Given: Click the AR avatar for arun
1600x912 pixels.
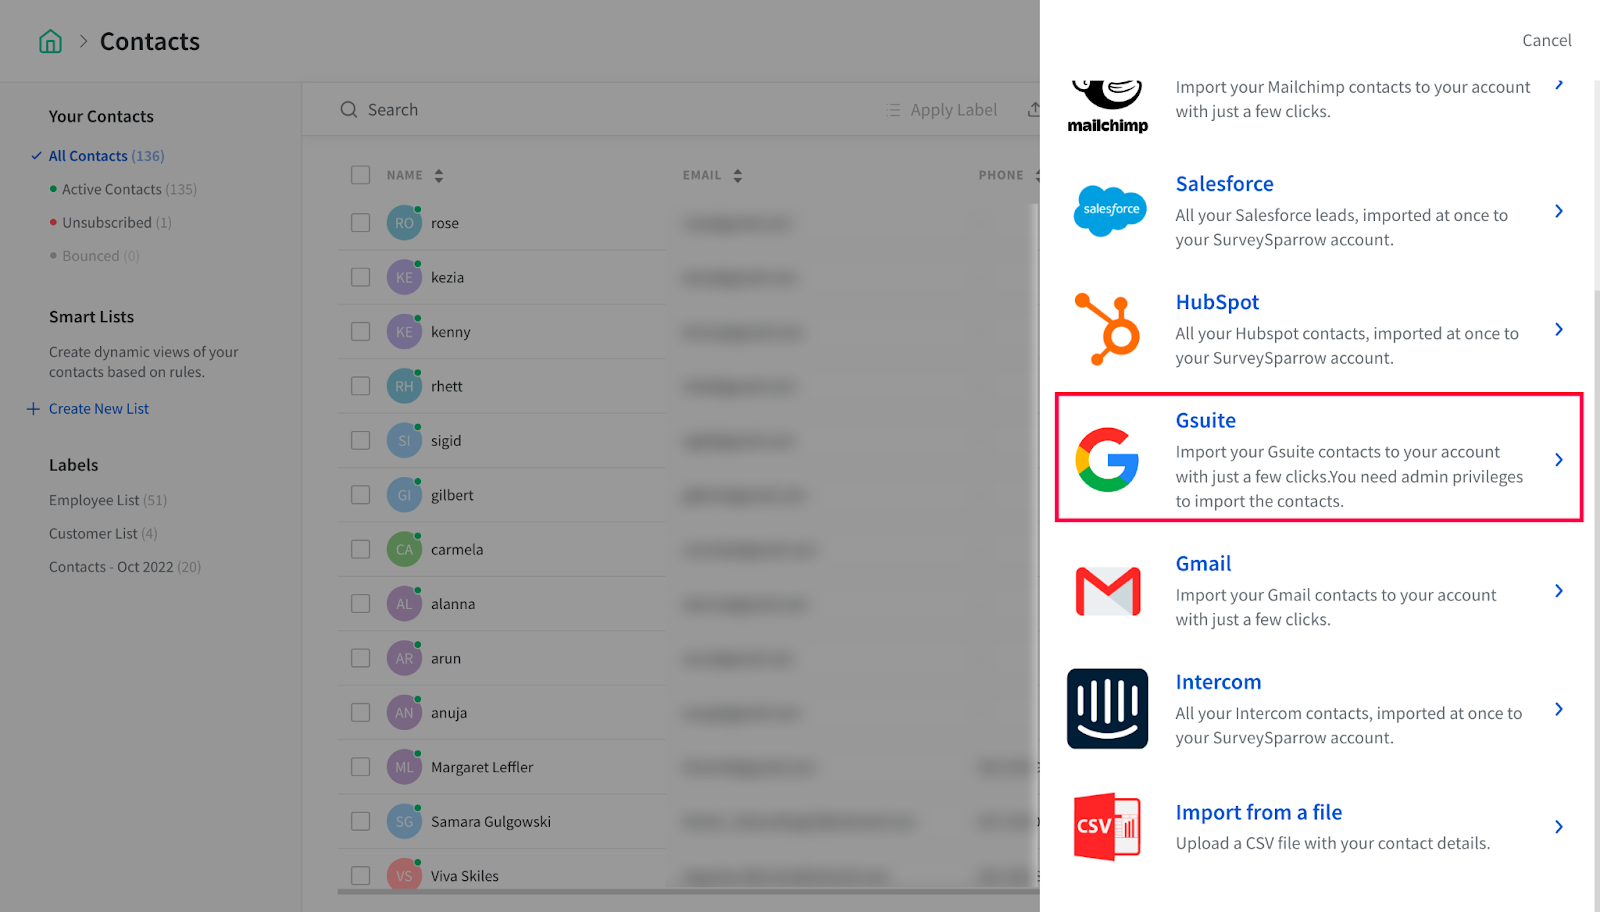Looking at the screenshot, I should click(404, 658).
